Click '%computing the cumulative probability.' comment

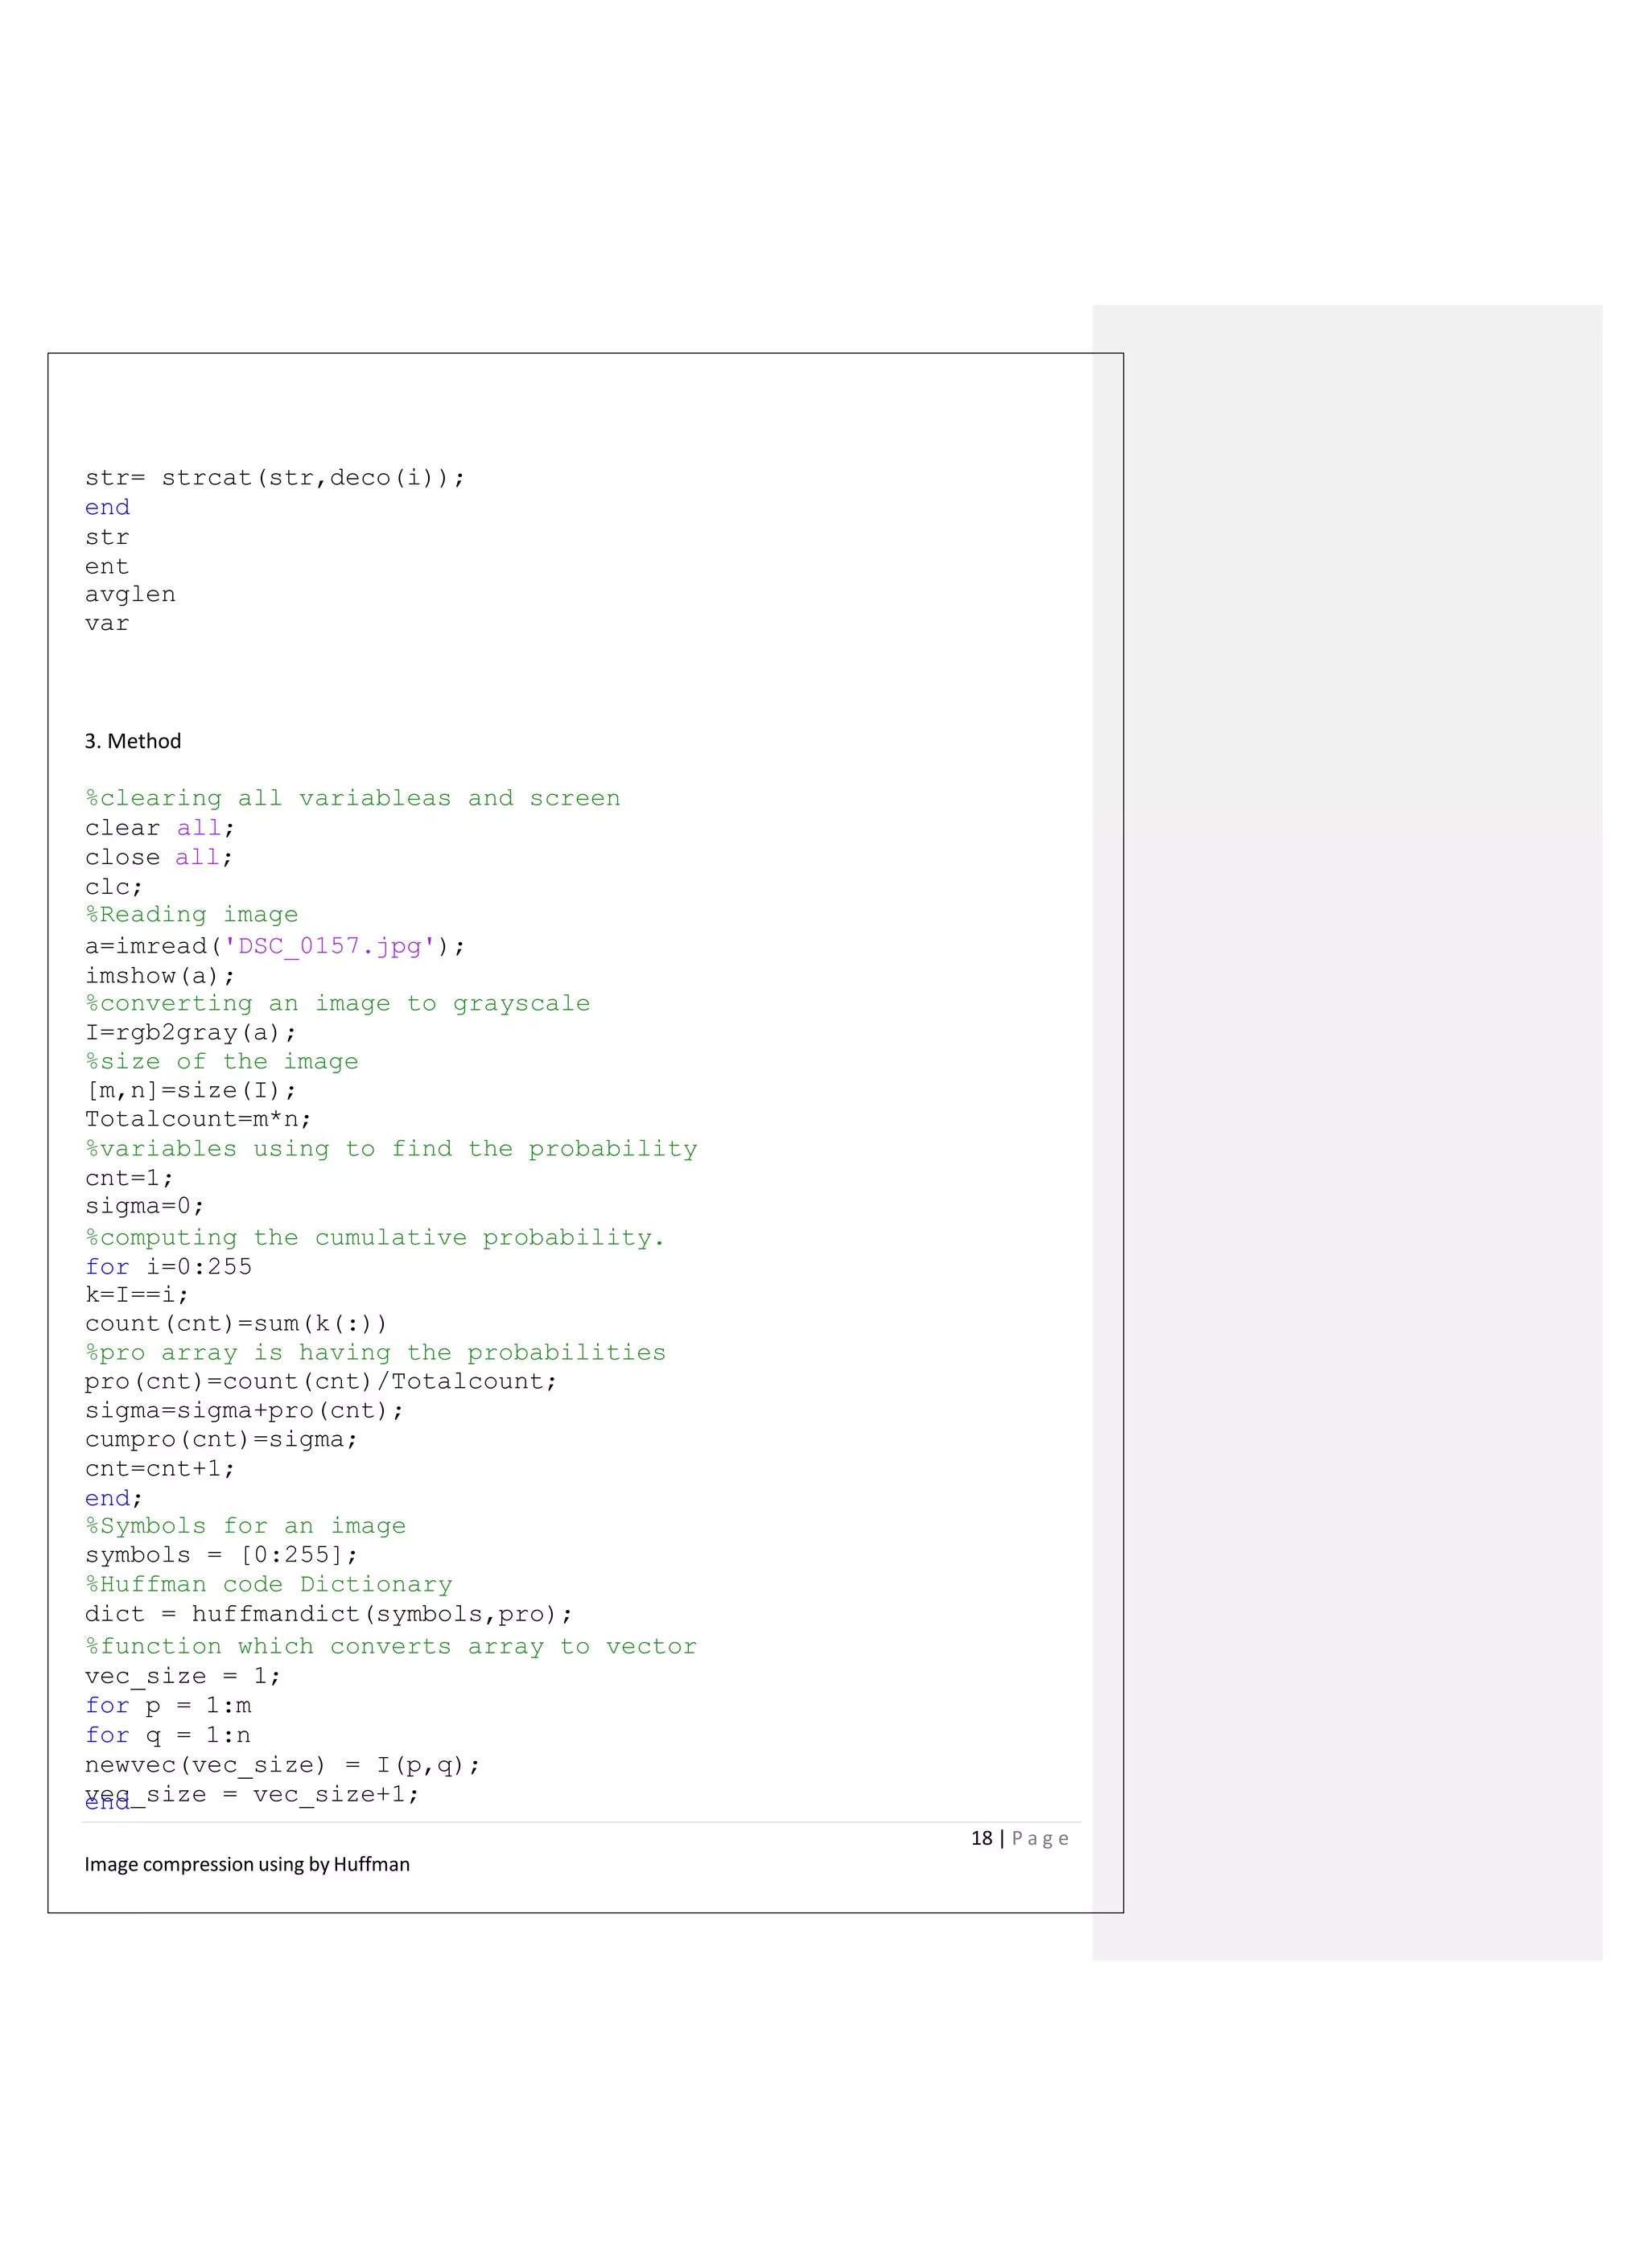(x=375, y=1237)
